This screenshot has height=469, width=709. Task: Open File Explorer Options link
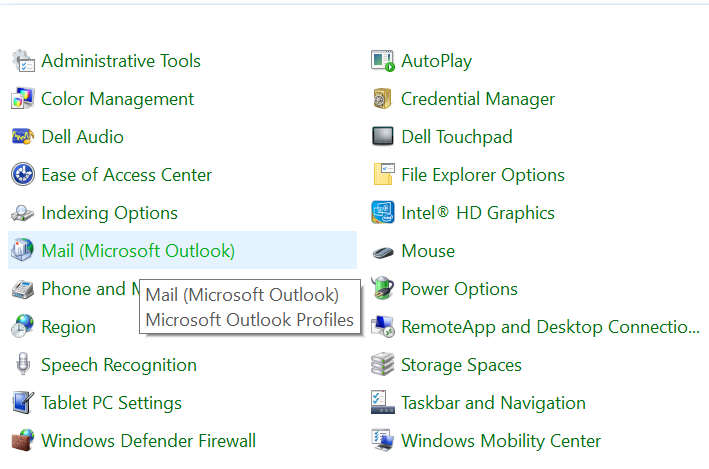tap(483, 175)
